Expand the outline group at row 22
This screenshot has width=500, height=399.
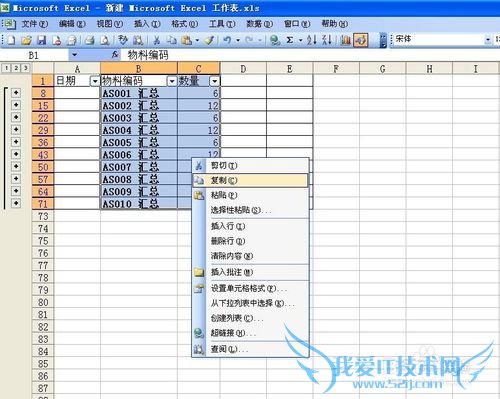pyautogui.click(x=16, y=117)
